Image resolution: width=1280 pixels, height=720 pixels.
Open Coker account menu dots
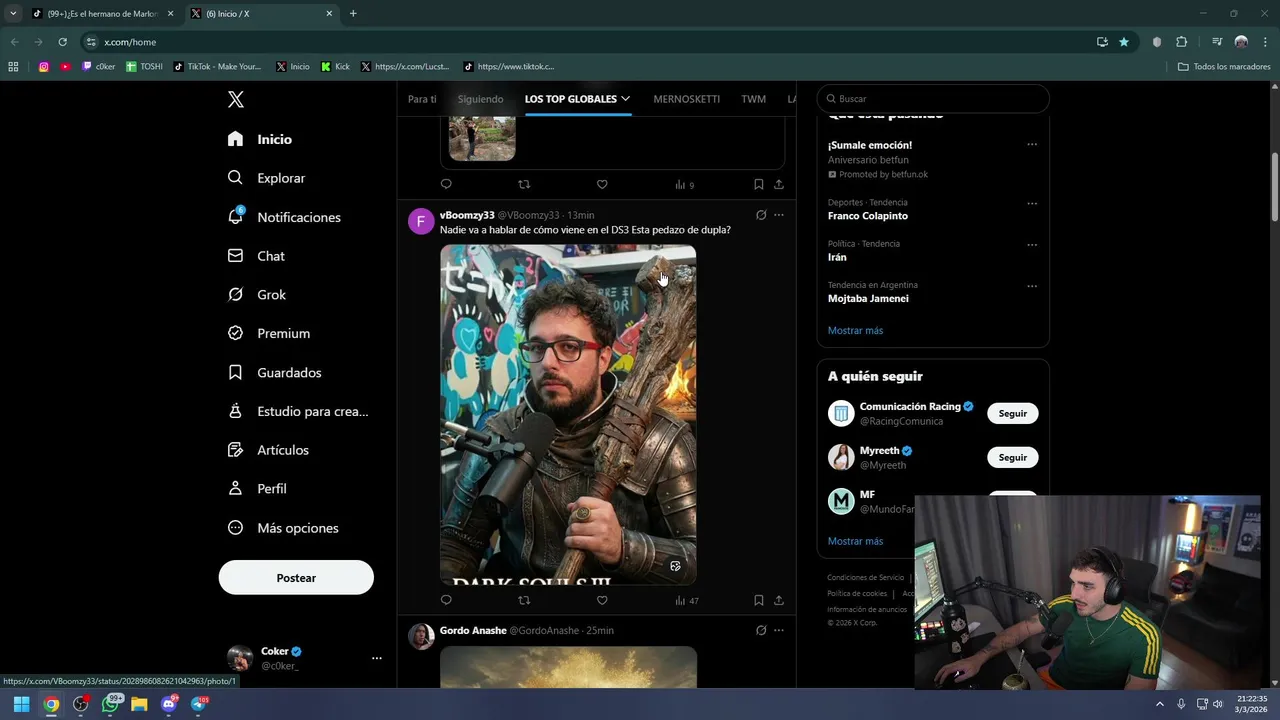pyautogui.click(x=377, y=658)
